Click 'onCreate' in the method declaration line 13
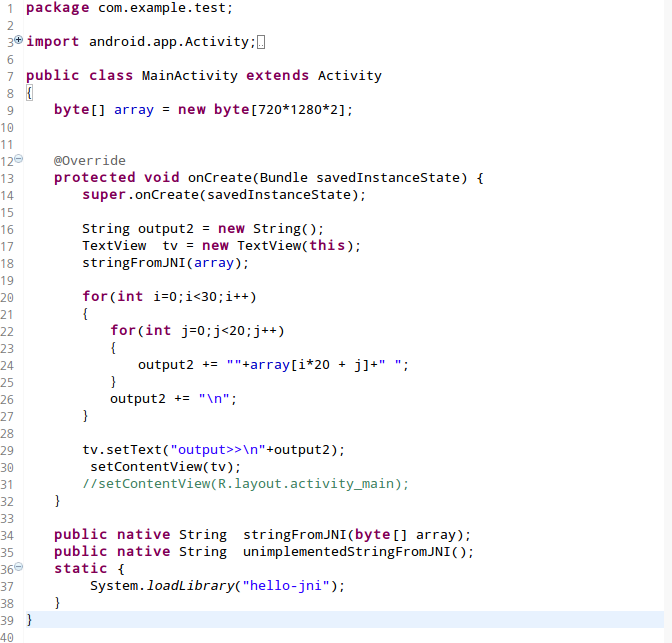This screenshot has height=643, width=672. (x=220, y=177)
